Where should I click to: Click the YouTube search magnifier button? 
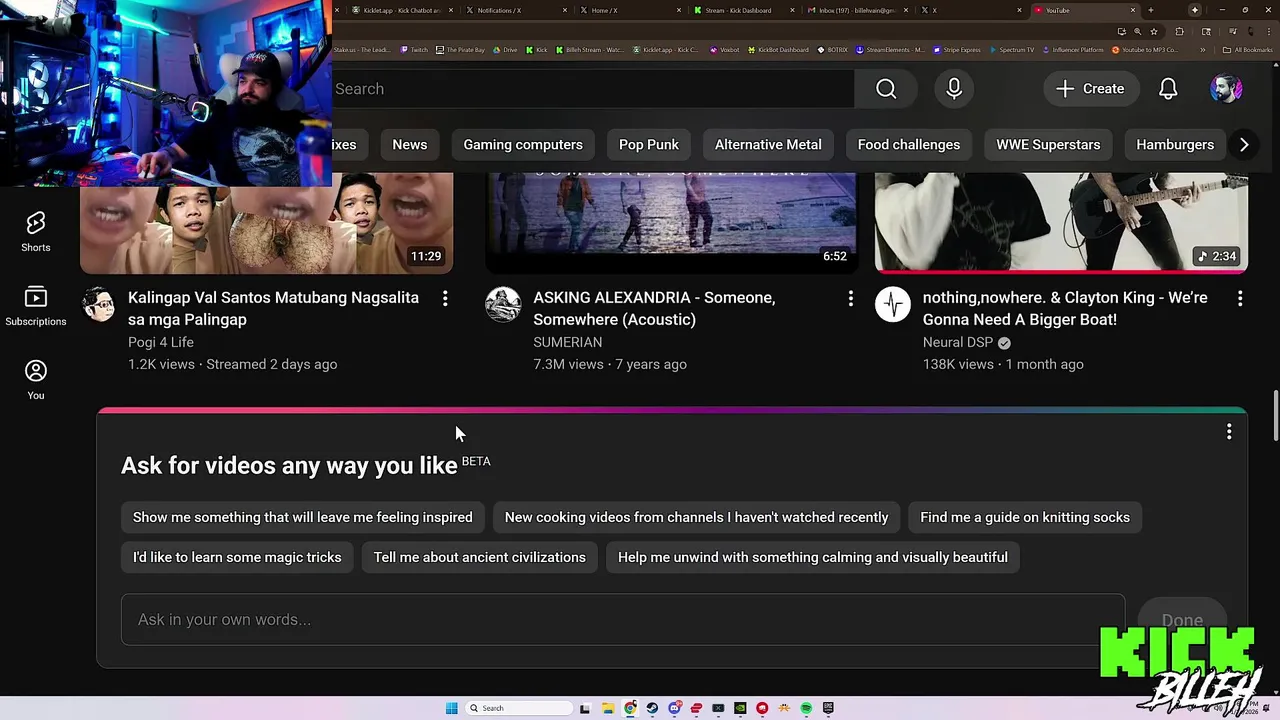point(886,89)
